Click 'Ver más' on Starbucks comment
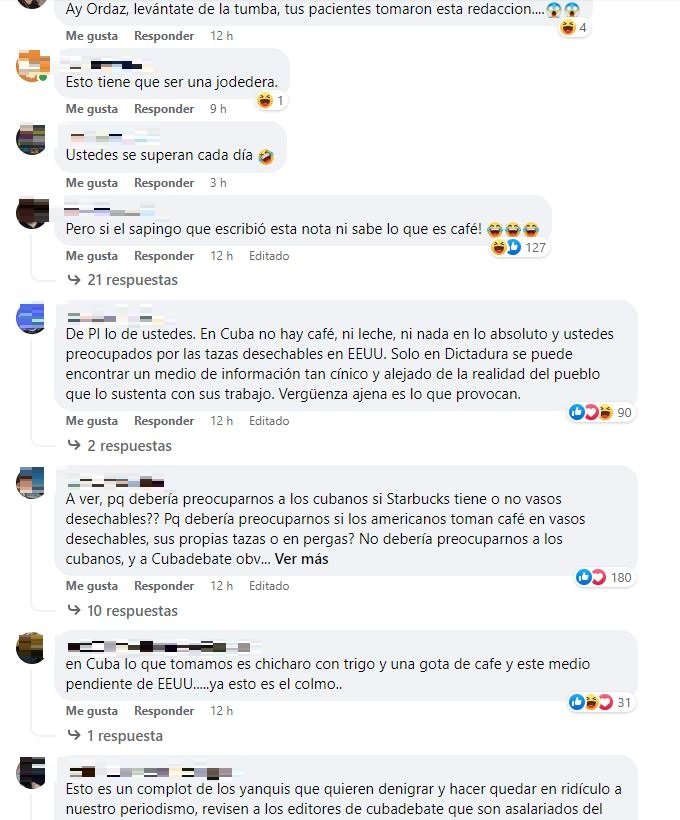Image resolution: width=680 pixels, height=820 pixels. tap(302, 559)
